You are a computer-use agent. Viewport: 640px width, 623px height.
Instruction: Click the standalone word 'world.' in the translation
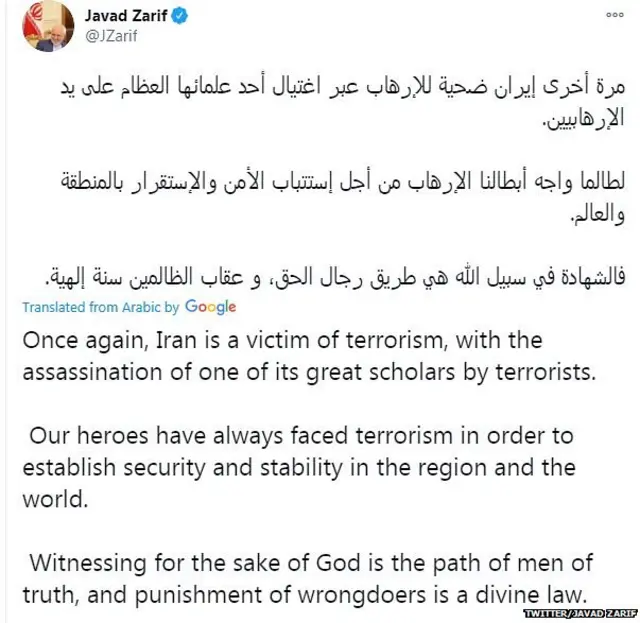(x=51, y=499)
